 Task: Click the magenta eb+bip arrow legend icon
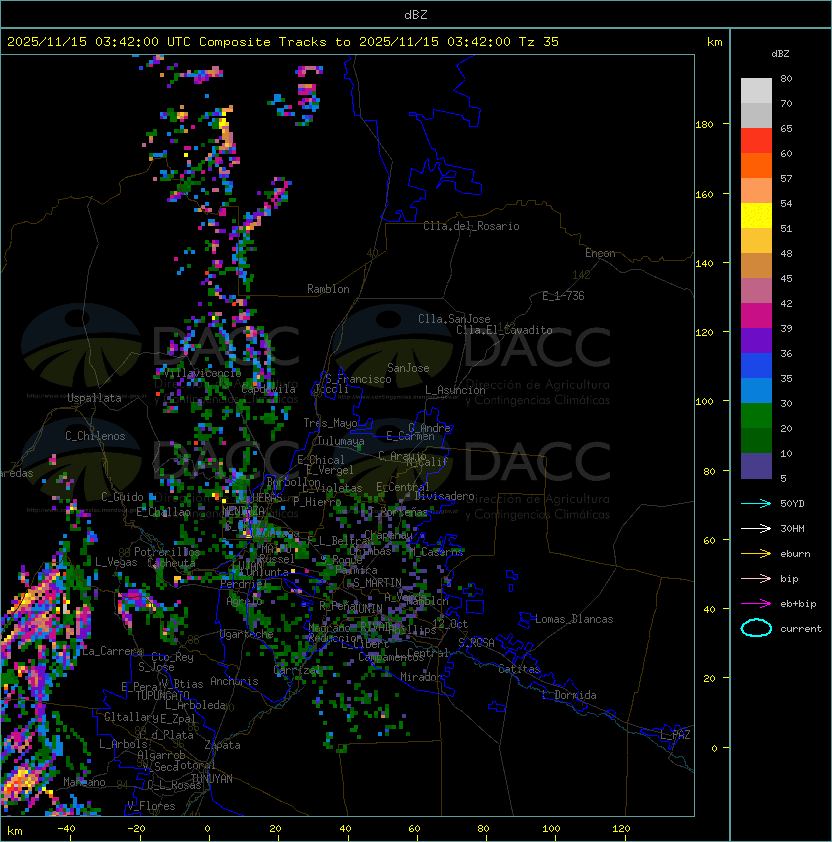click(x=756, y=604)
